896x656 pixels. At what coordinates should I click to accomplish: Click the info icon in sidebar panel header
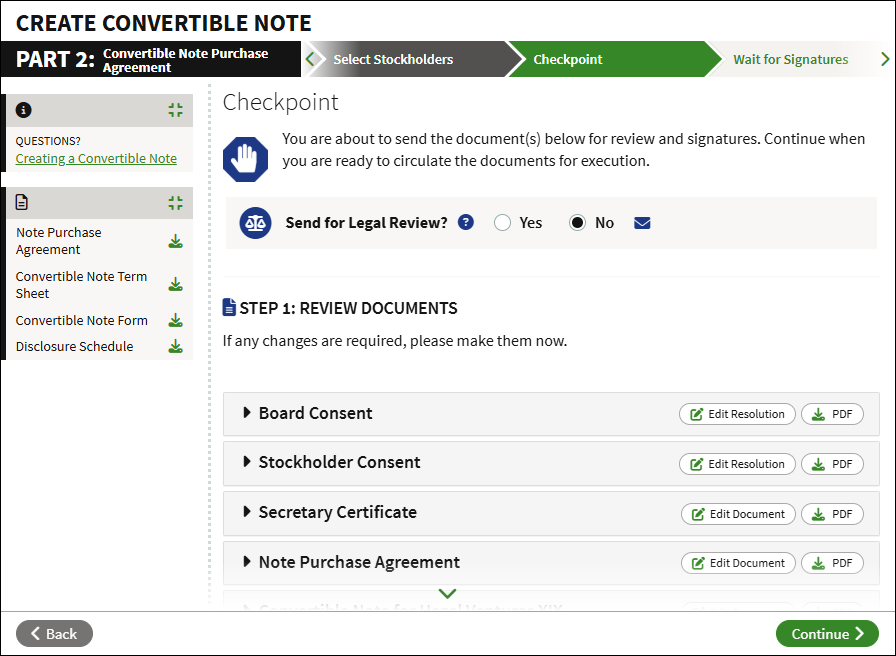coord(23,110)
